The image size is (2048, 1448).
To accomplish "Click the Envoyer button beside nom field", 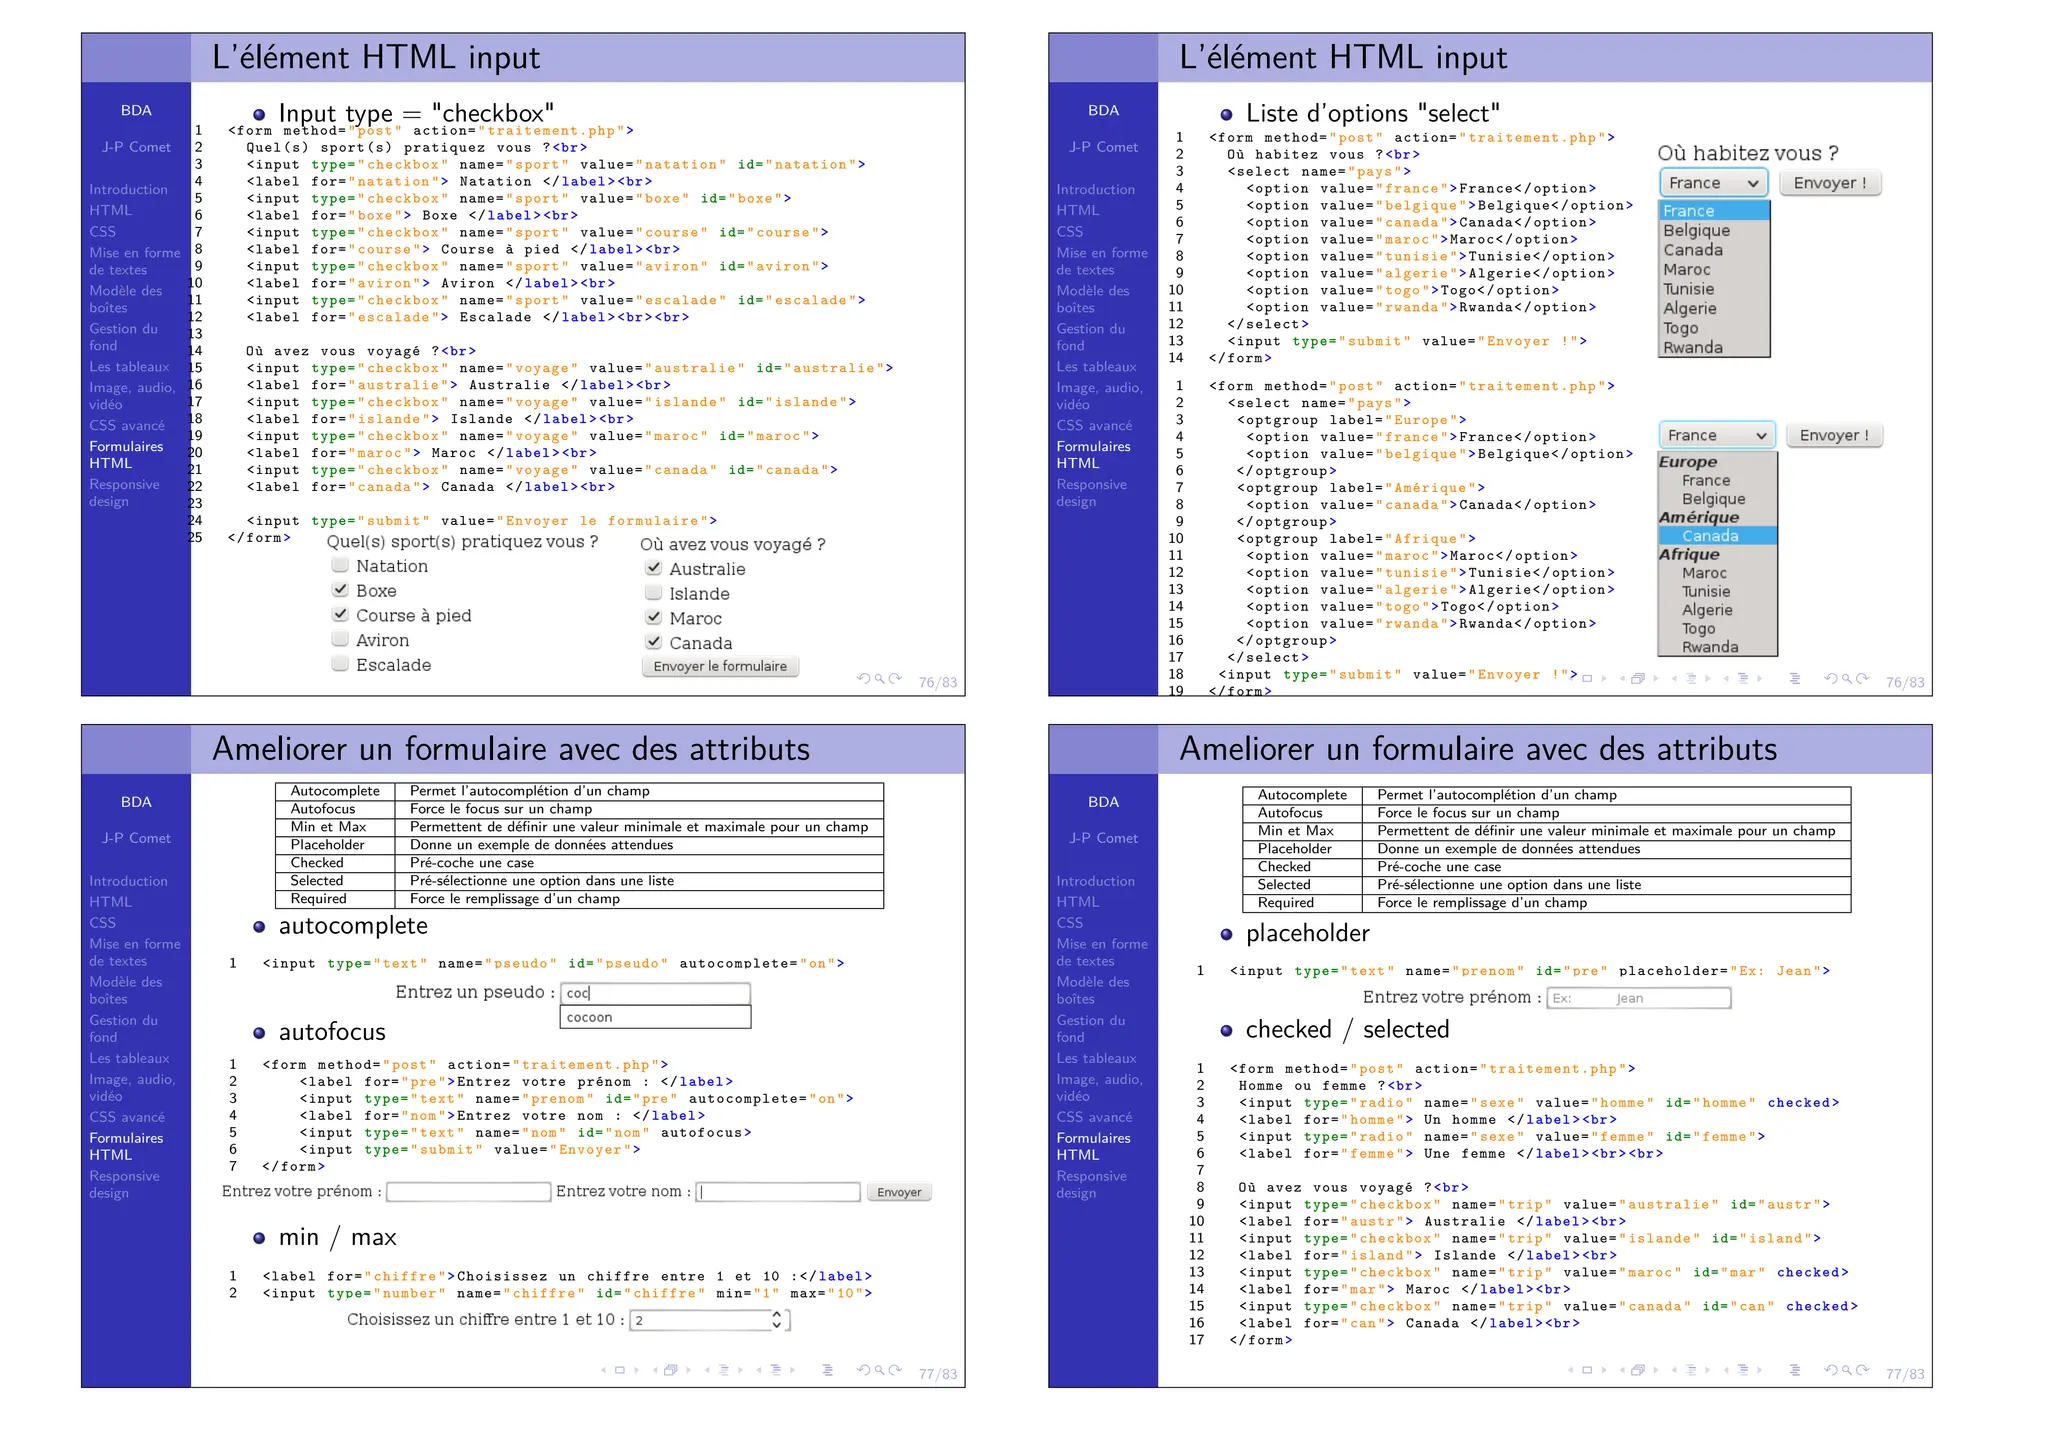I will (x=898, y=1192).
